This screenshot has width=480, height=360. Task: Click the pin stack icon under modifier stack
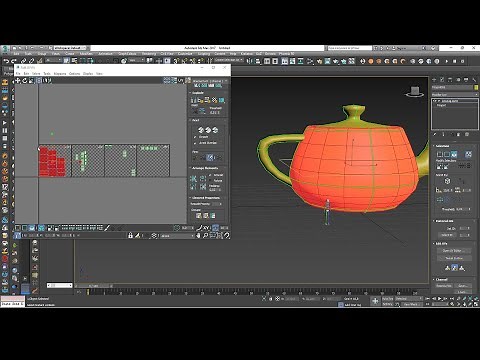click(x=435, y=134)
